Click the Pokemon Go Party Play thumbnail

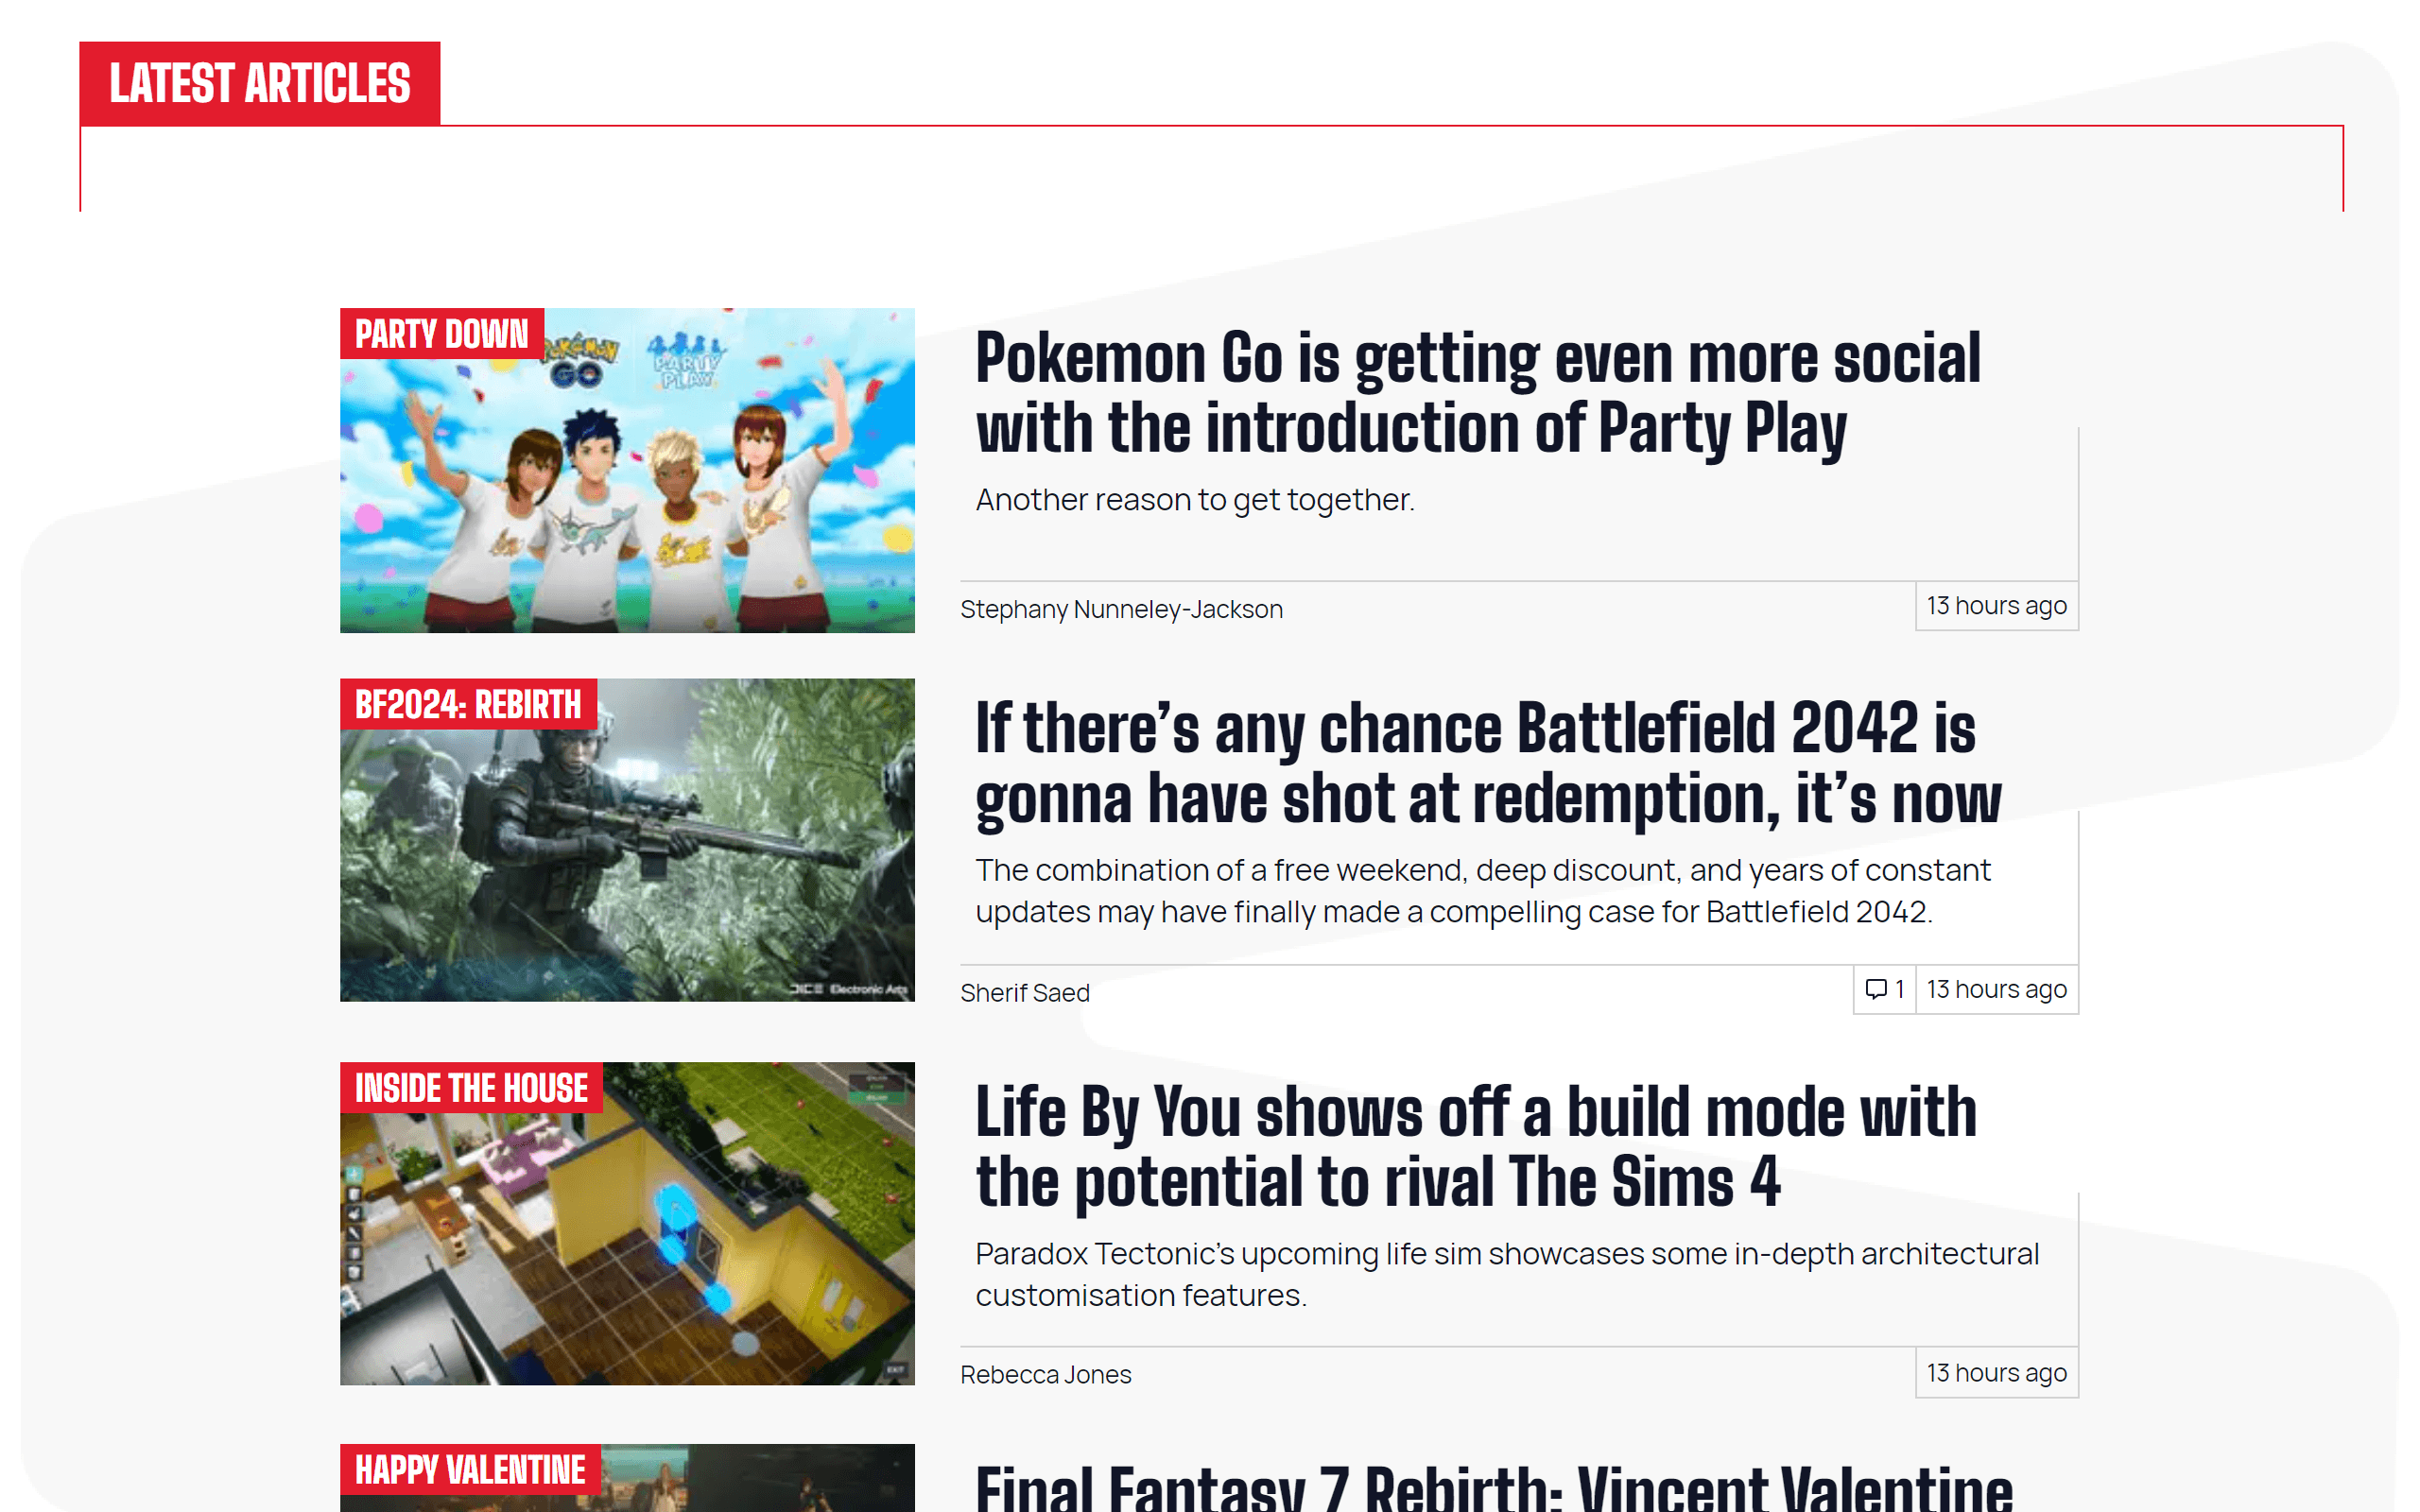click(626, 469)
